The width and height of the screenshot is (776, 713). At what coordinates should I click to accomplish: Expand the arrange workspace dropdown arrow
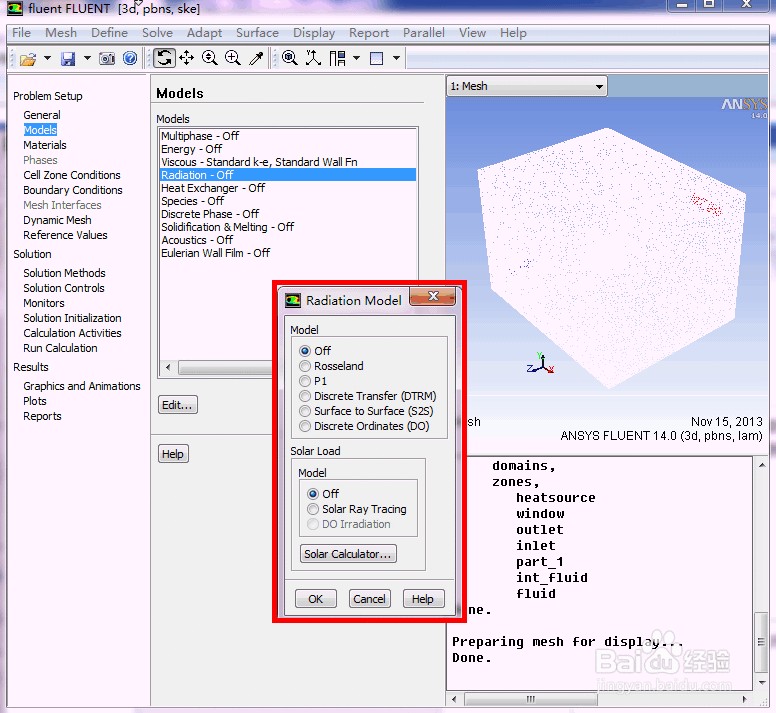pos(356,58)
